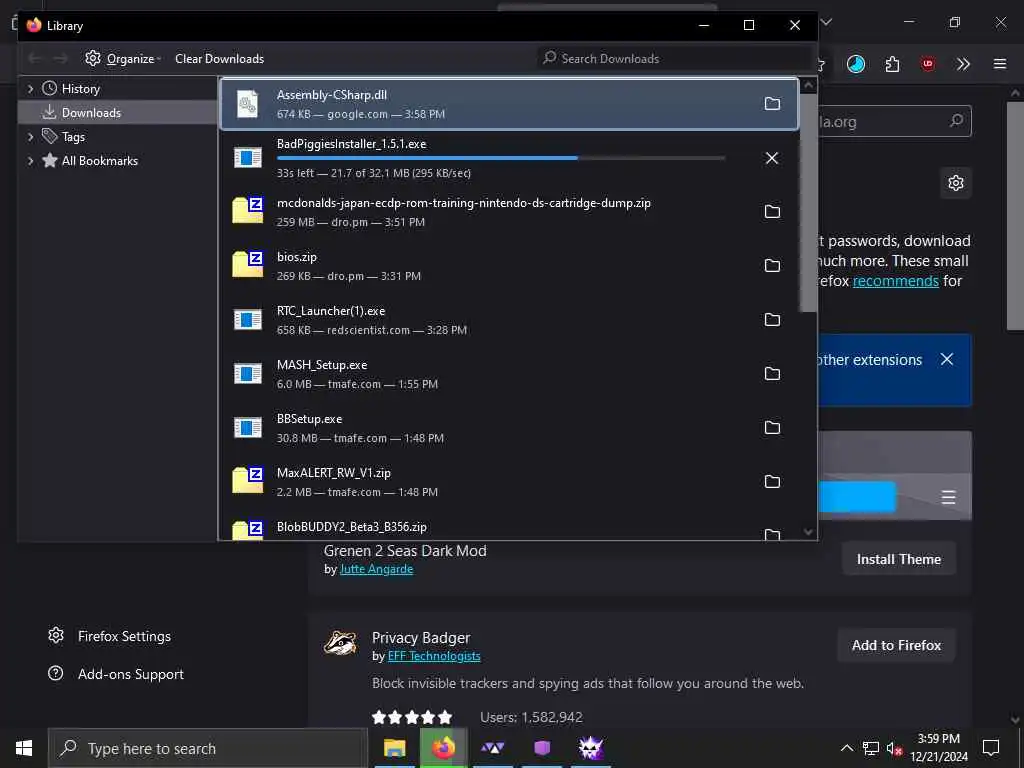Image resolution: width=1024 pixels, height=768 pixels.
Task: Select All Bookmarks in the sidebar
Action: 99,161
